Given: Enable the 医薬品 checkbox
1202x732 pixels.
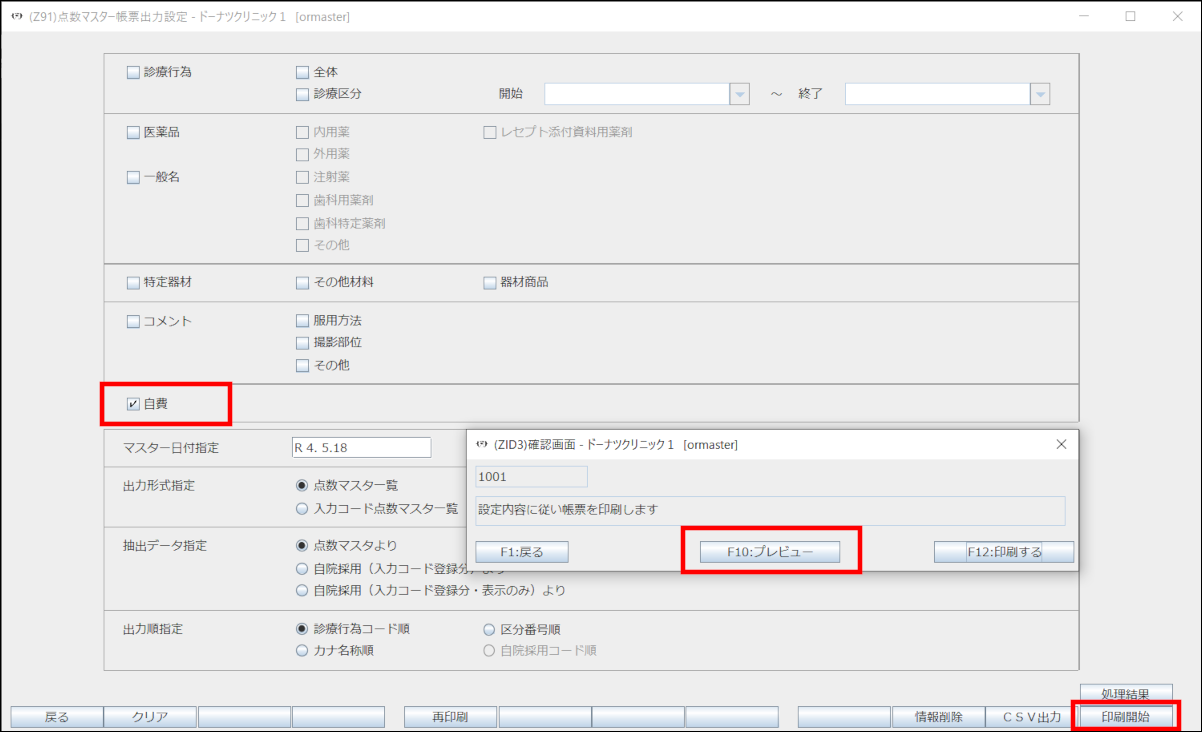Looking at the screenshot, I should click(134, 132).
